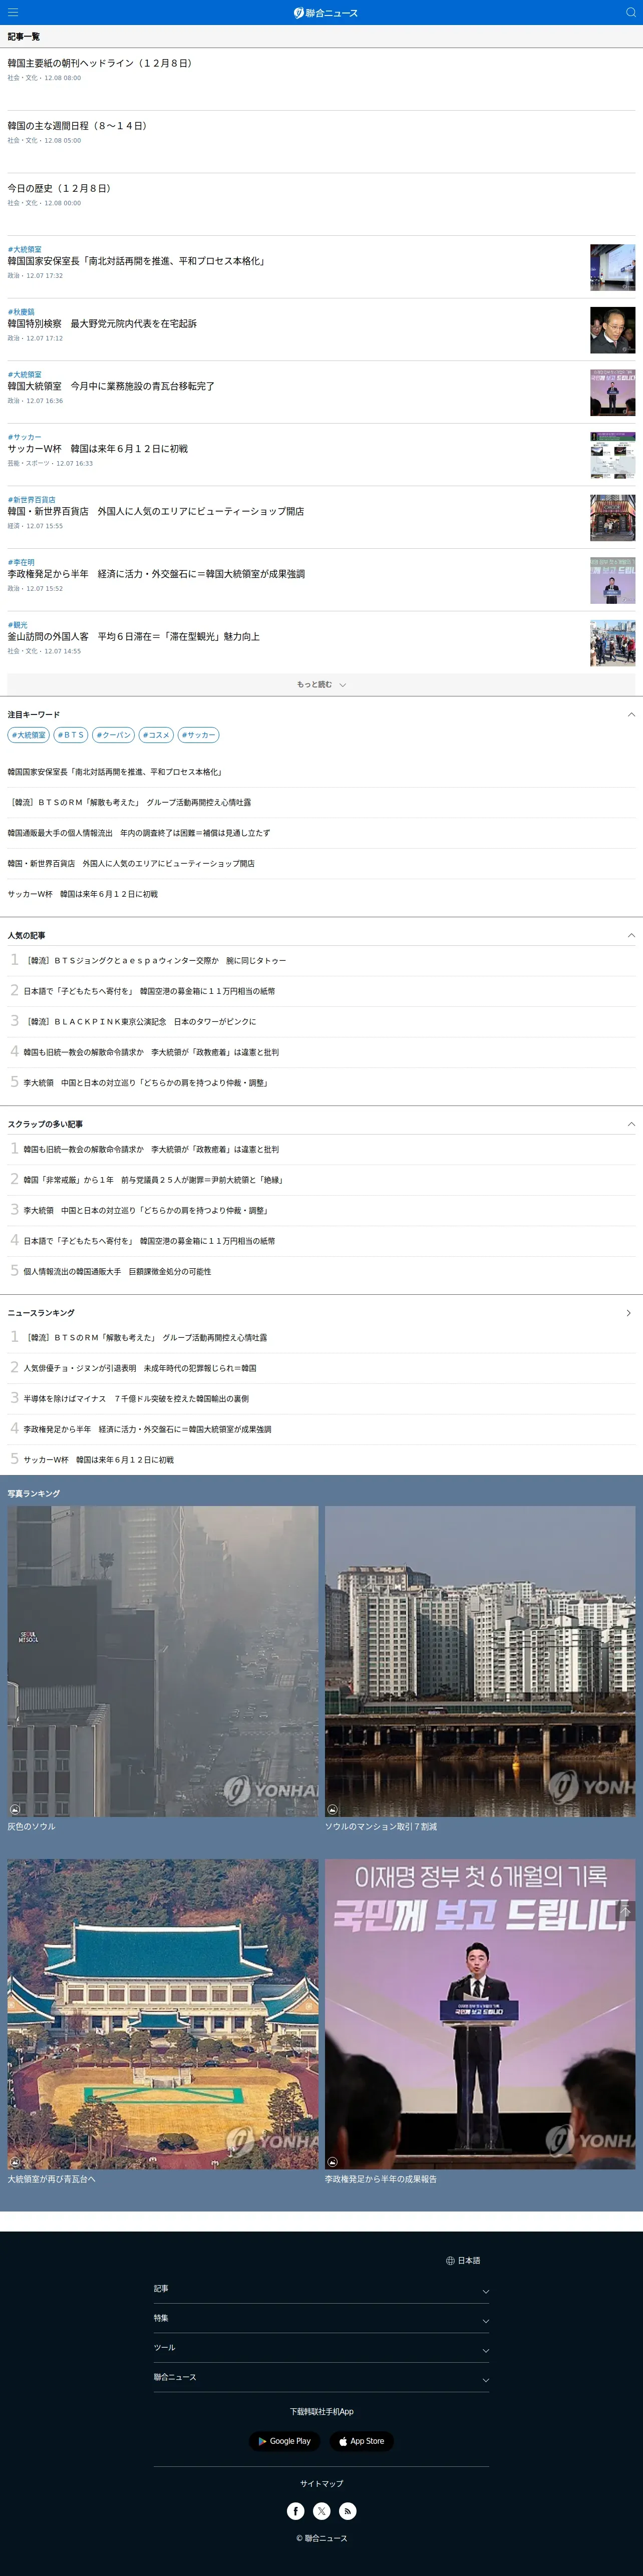643x2576 pixels.
Task: Open the 大統領室が再び青瓦台へ photo
Action: (x=163, y=2013)
